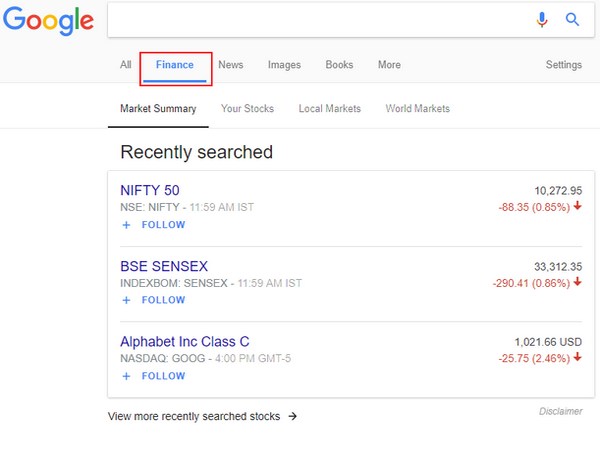Viewport: 600px width, 450px height.
Task: Open the Settings menu
Action: click(563, 65)
